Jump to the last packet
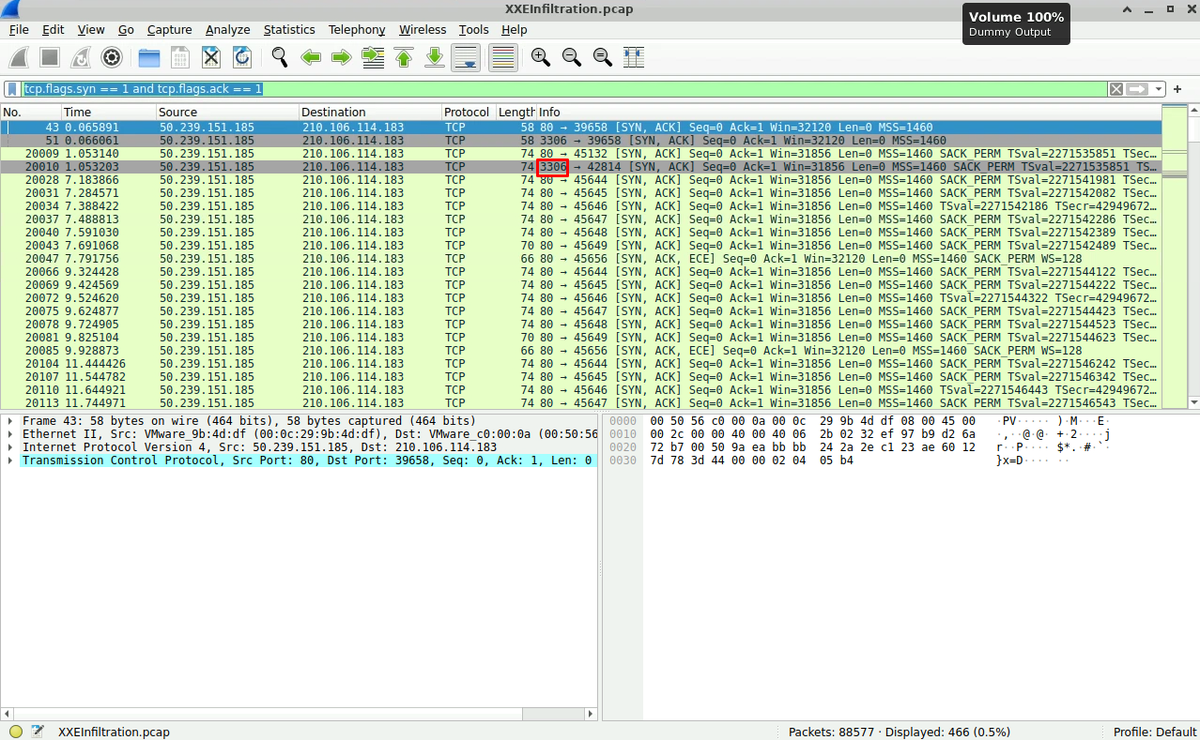The width and height of the screenshot is (1200, 740). (x=435, y=58)
